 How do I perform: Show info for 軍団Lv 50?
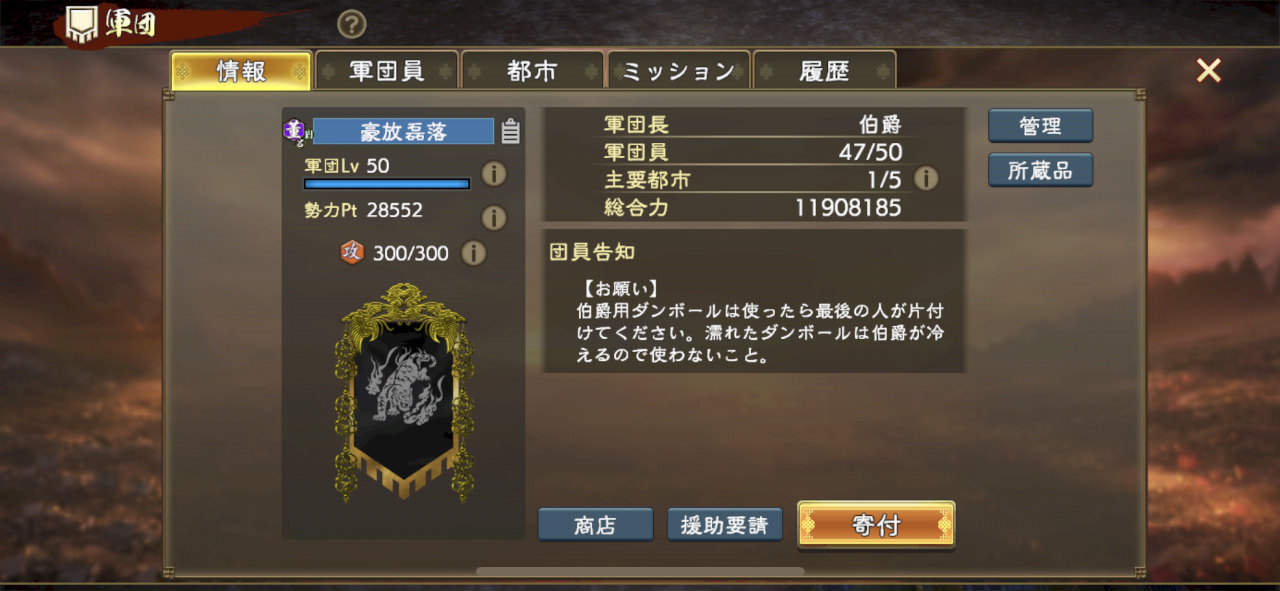(x=494, y=173)
